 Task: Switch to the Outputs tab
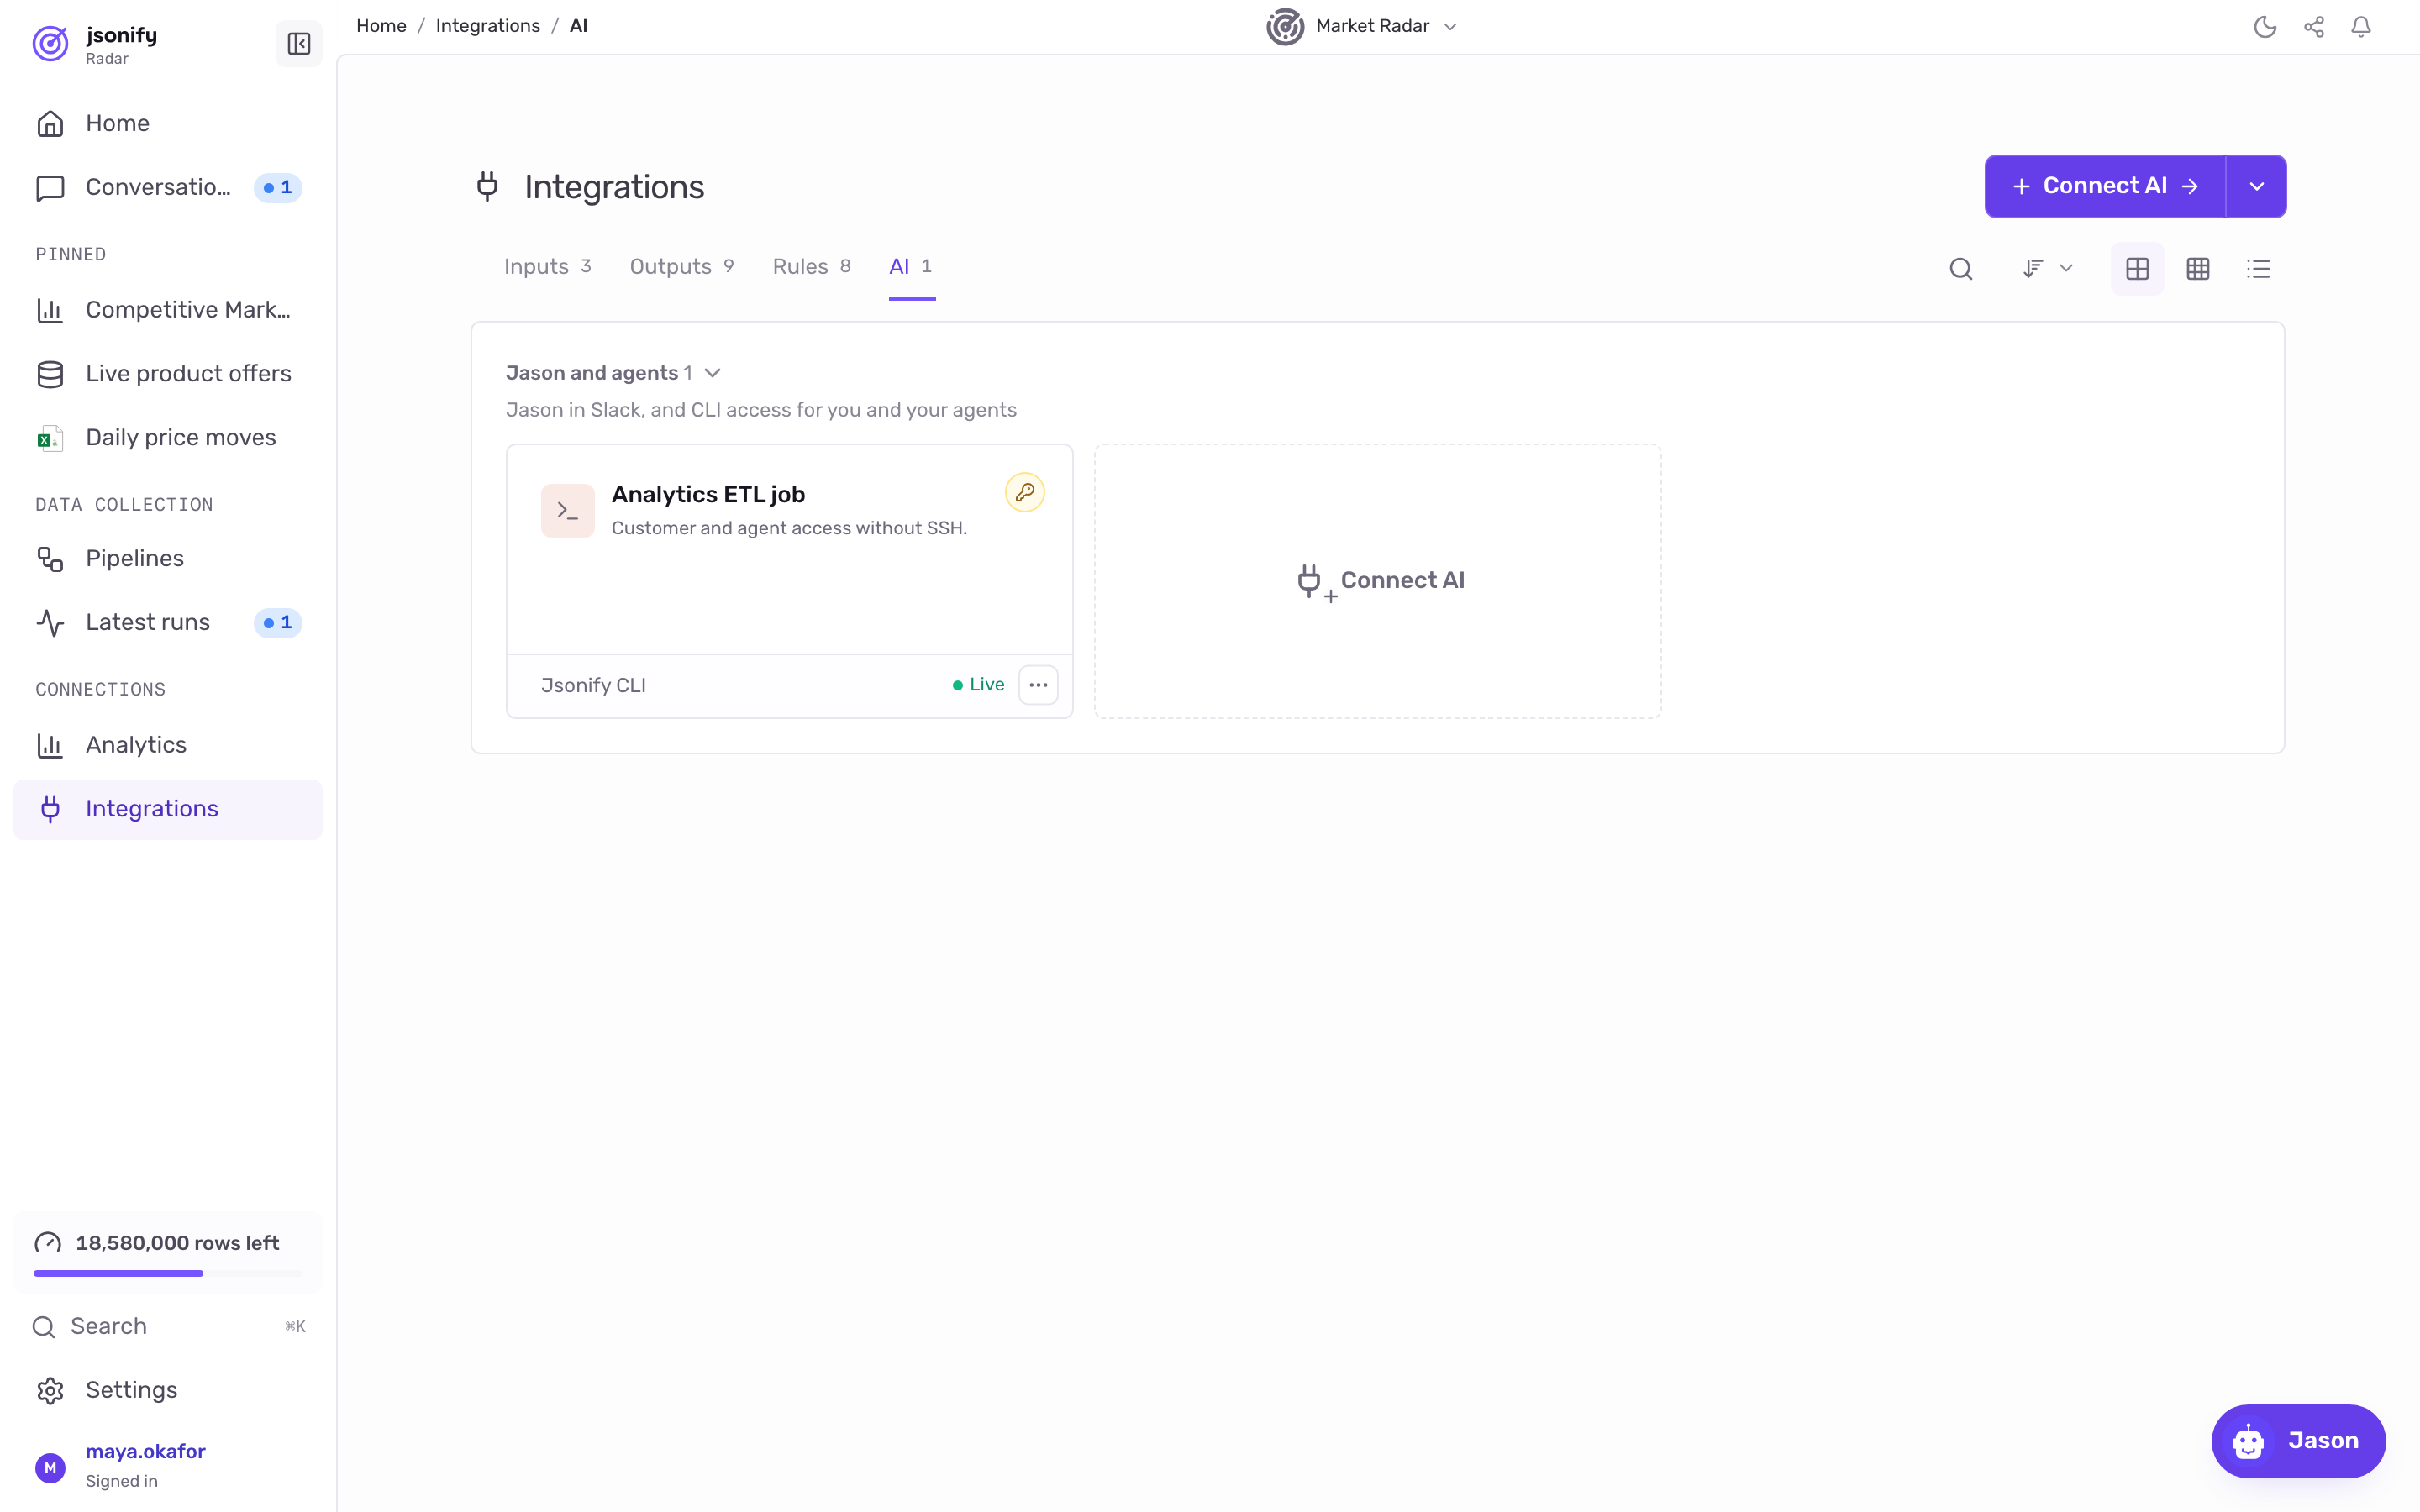[x=682, y=267]
